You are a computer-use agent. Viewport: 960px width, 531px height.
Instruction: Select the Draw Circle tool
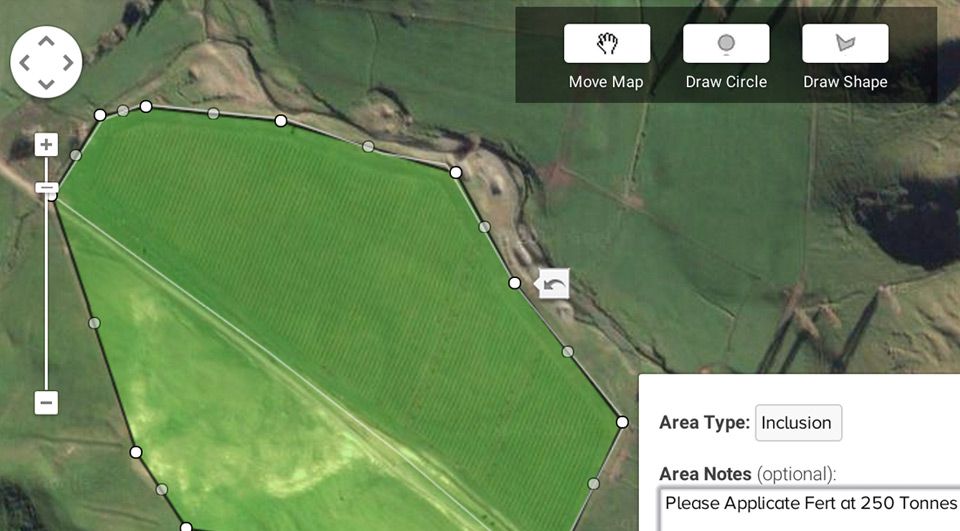726,43
